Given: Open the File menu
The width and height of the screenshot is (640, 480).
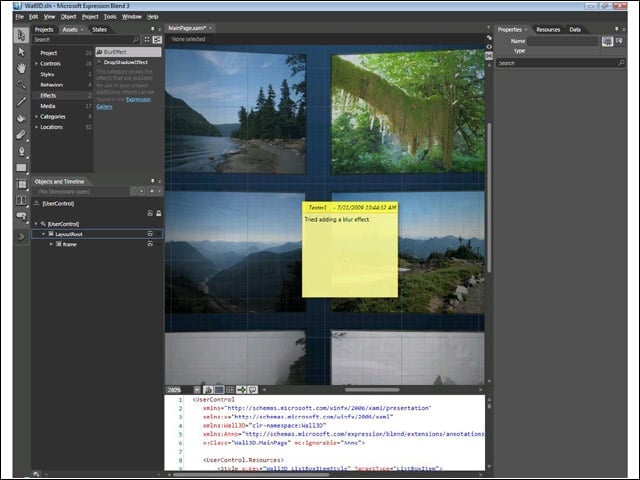Looking at the screenshot, I should pyautogui.click(x=20, y=17).
